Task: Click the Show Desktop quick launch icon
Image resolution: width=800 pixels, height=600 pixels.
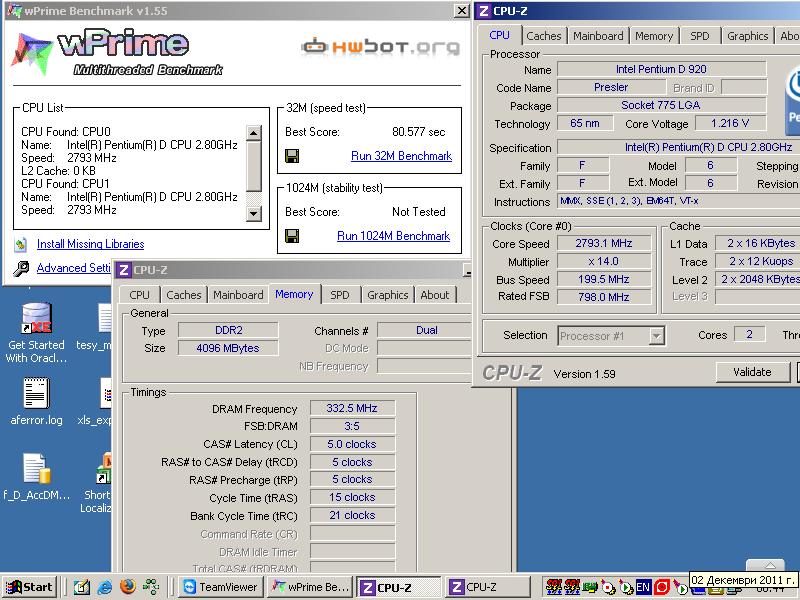Action: pos(82,587)
